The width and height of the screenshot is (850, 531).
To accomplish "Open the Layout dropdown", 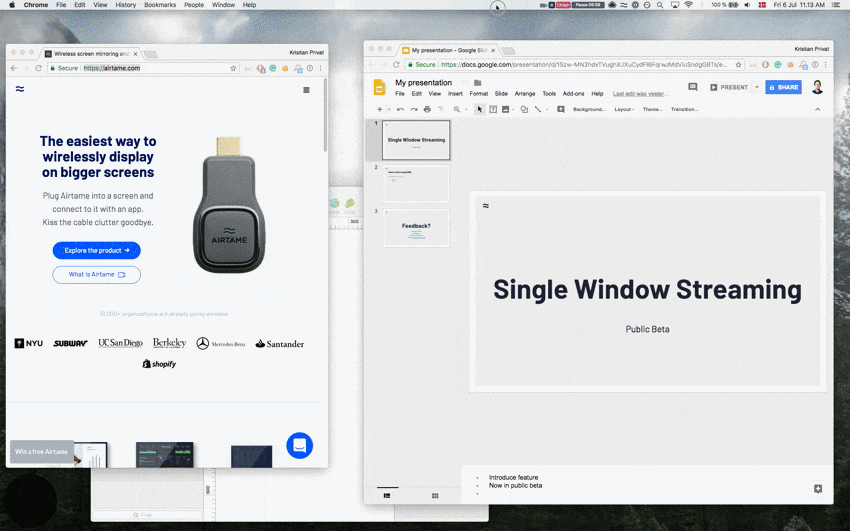I will 624,109.
